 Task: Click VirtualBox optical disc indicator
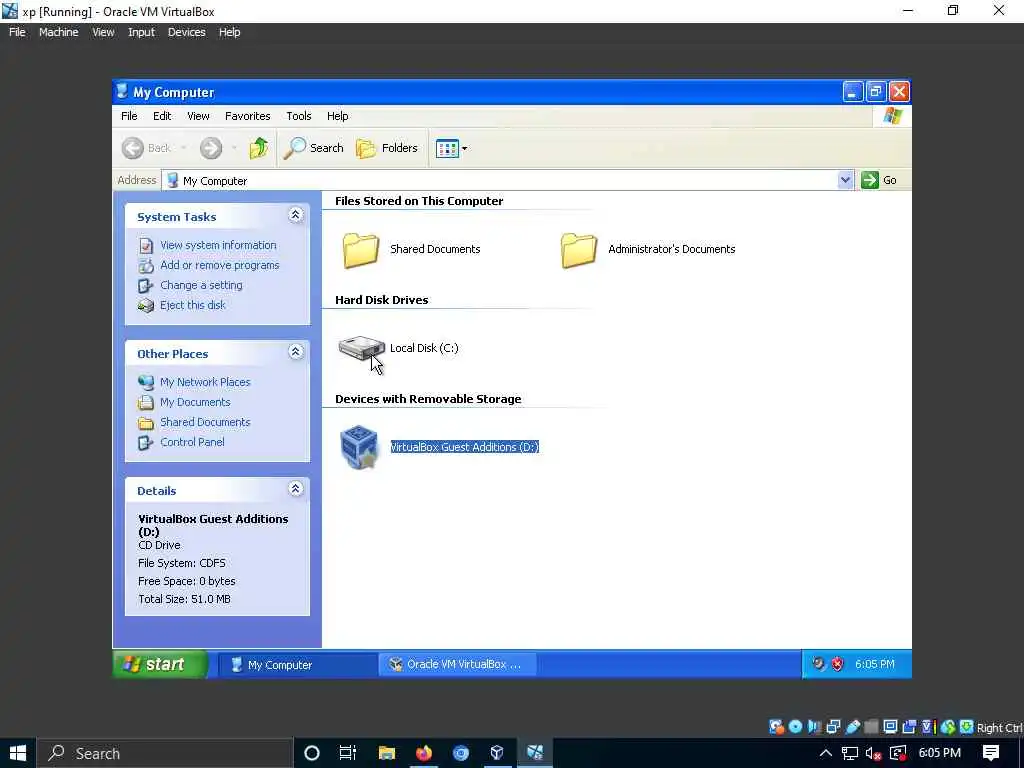point(795,727)
